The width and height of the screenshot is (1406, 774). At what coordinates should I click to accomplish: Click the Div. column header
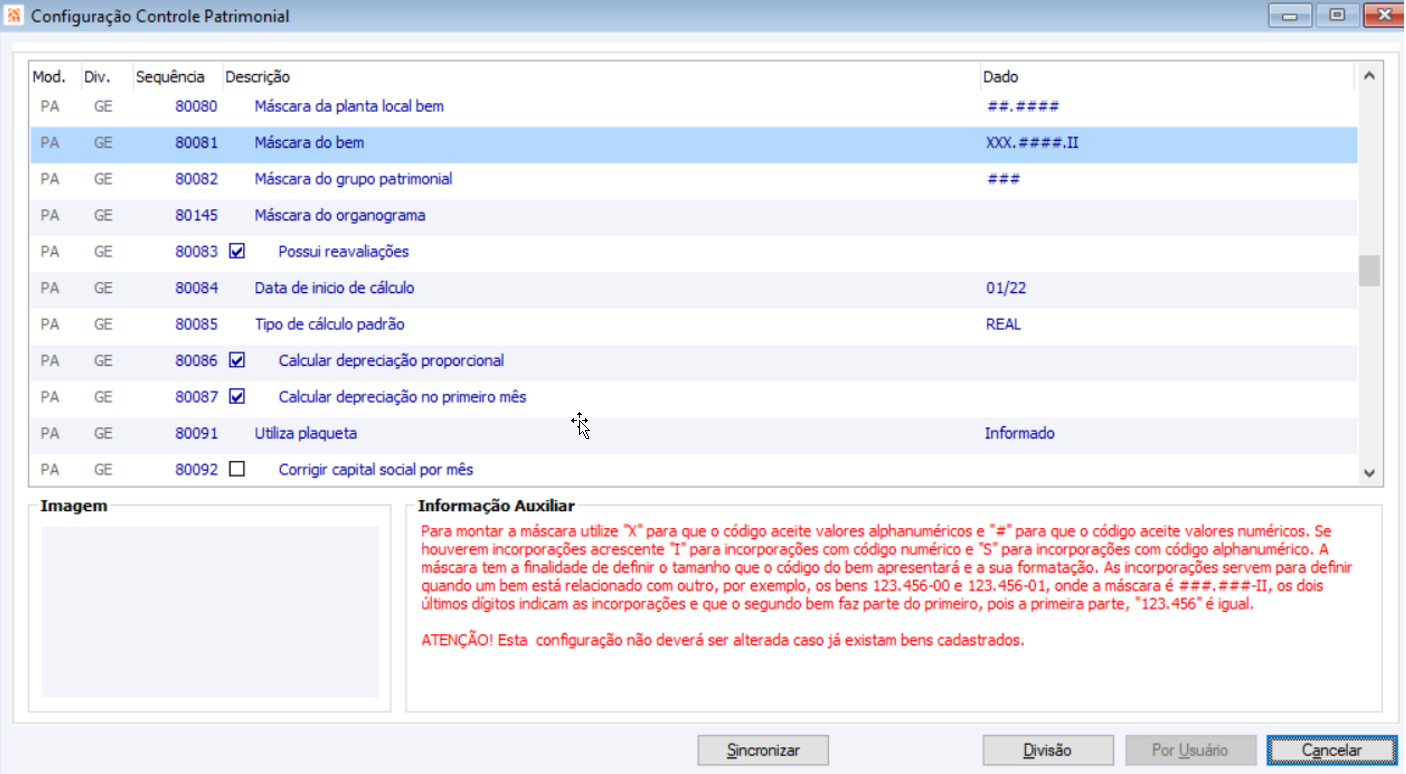(x=97, y=77)
